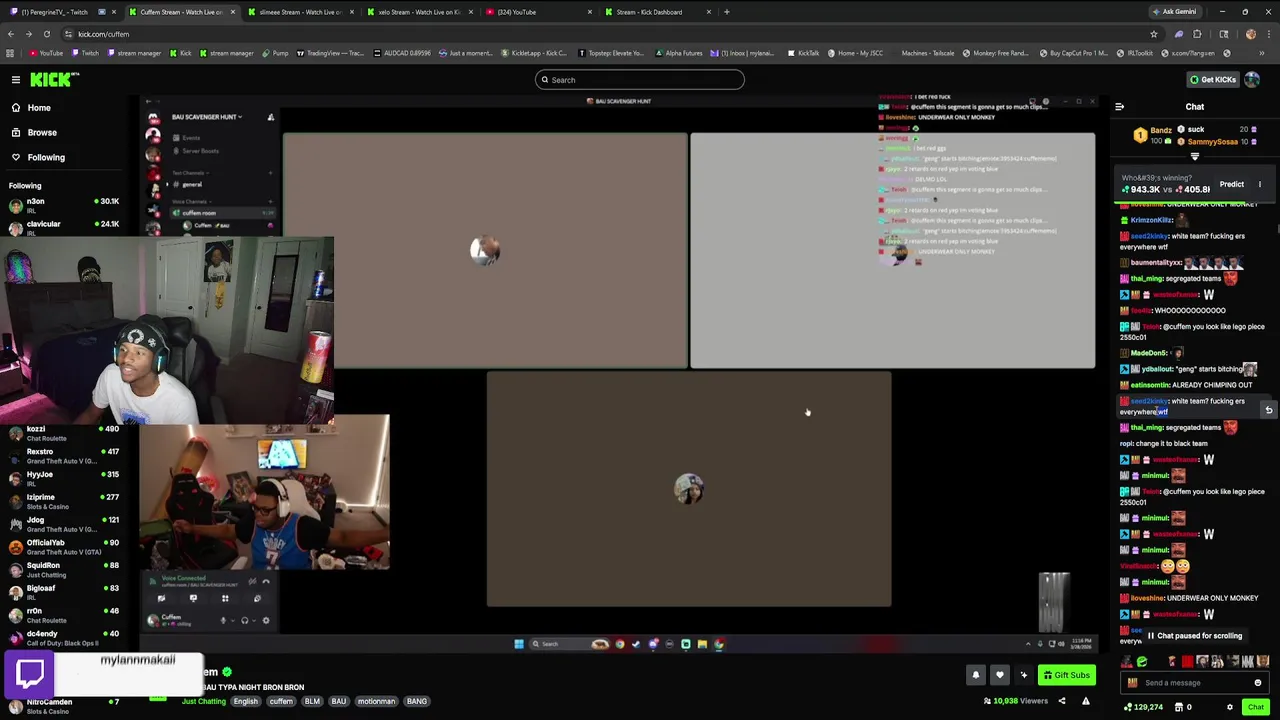Open the user profile avatar menu
The image size is (1280, 720).
tap(1252, 80)
